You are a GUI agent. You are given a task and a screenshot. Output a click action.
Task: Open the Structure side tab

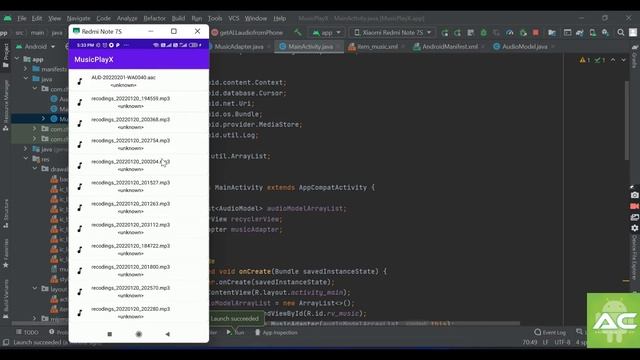[6, 214]
